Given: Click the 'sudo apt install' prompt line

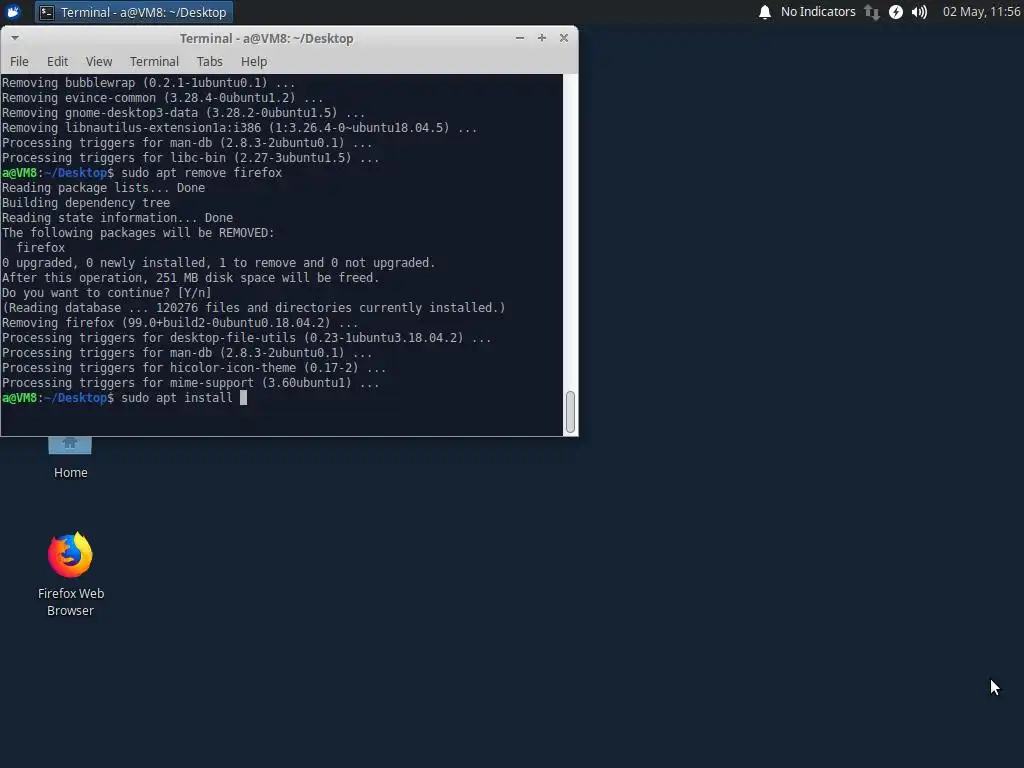Looking at the screenshot, I should point(124,398).
